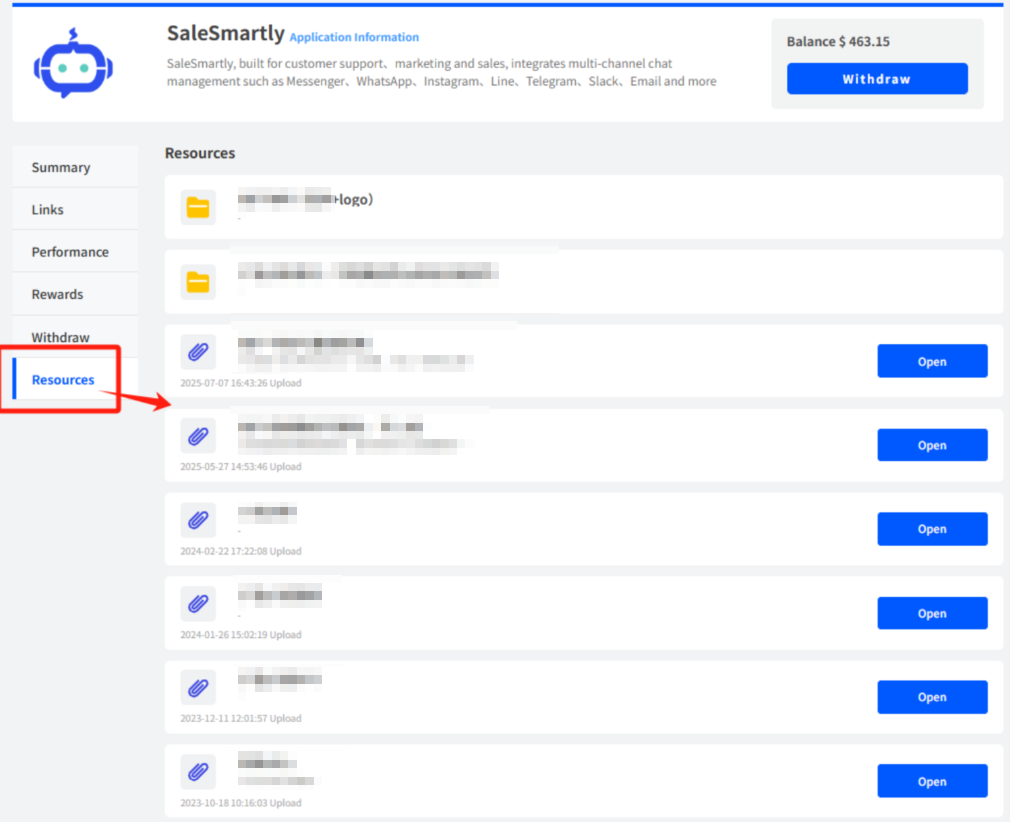Open the resource uploaded 2024-01-26 15:02:19
The width and height of the screenshot is (1010, 822).
click(x=932, y=613)
